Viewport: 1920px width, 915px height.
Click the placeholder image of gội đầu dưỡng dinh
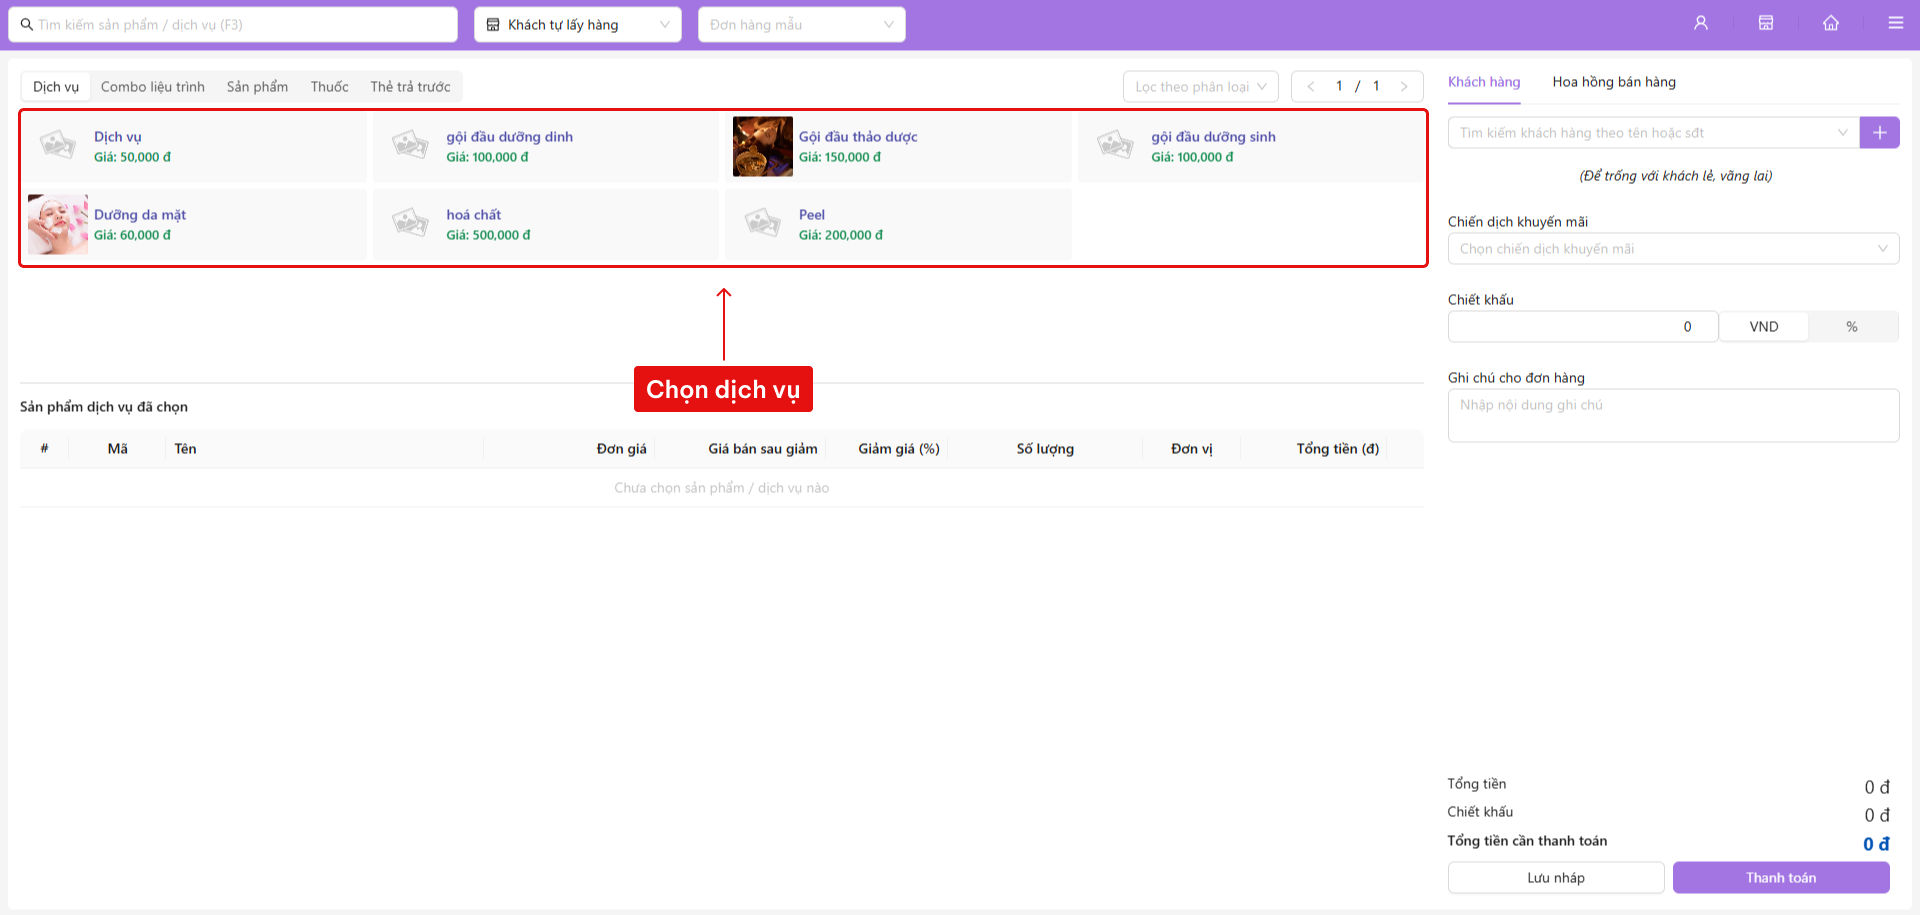click(x=410, y=146)
